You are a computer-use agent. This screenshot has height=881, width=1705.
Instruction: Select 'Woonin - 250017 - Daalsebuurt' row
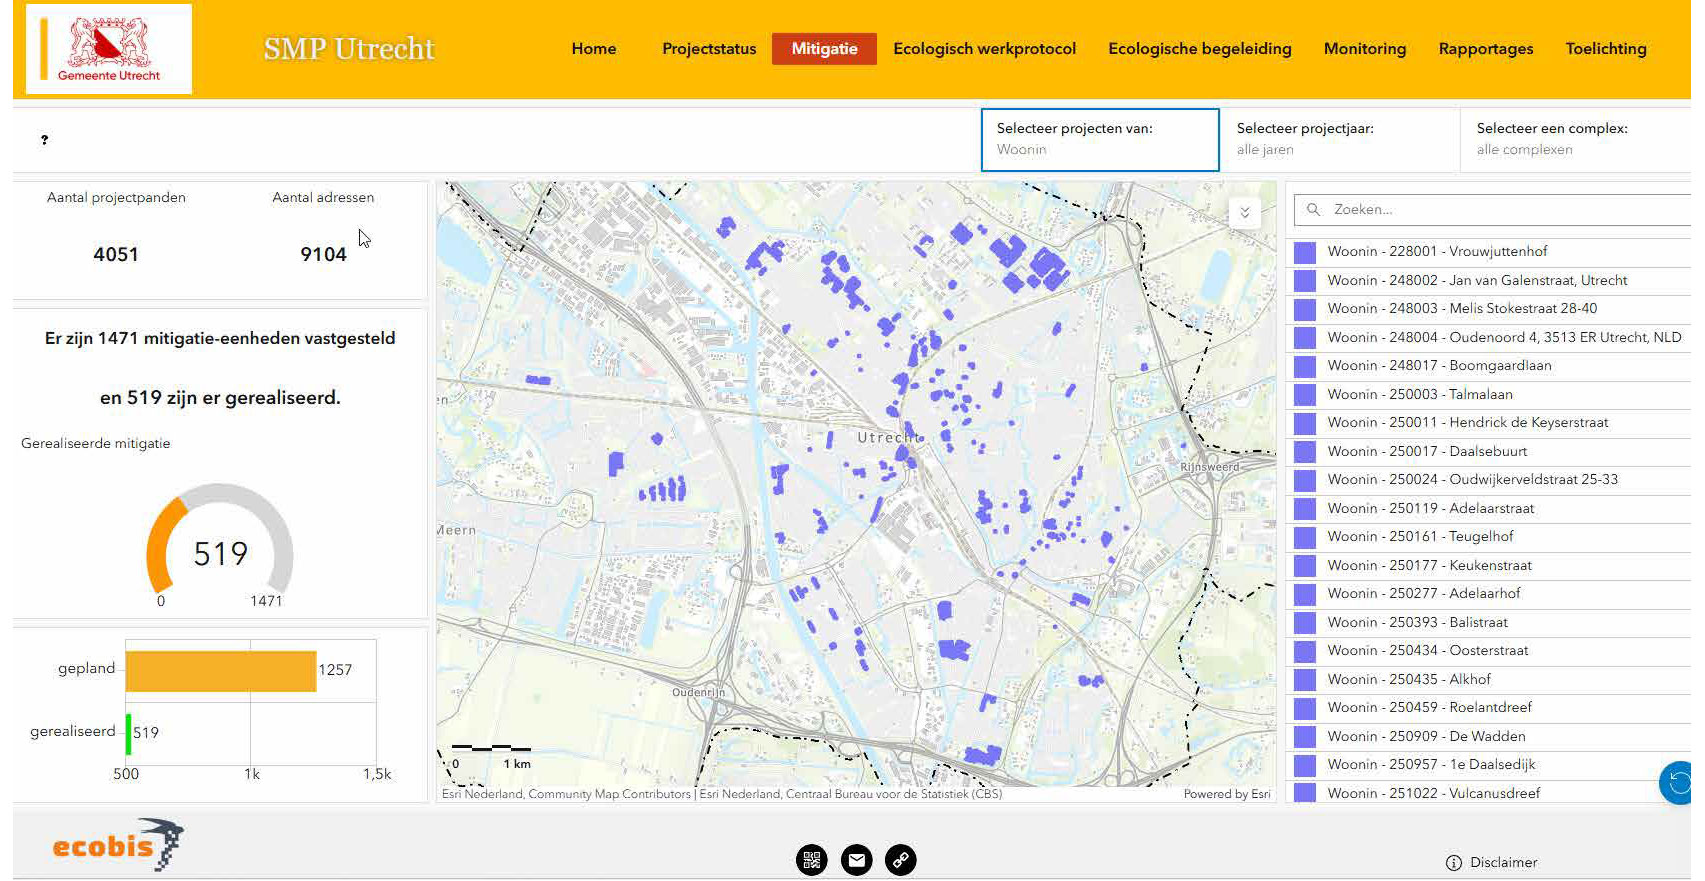tap(1488, 452)
